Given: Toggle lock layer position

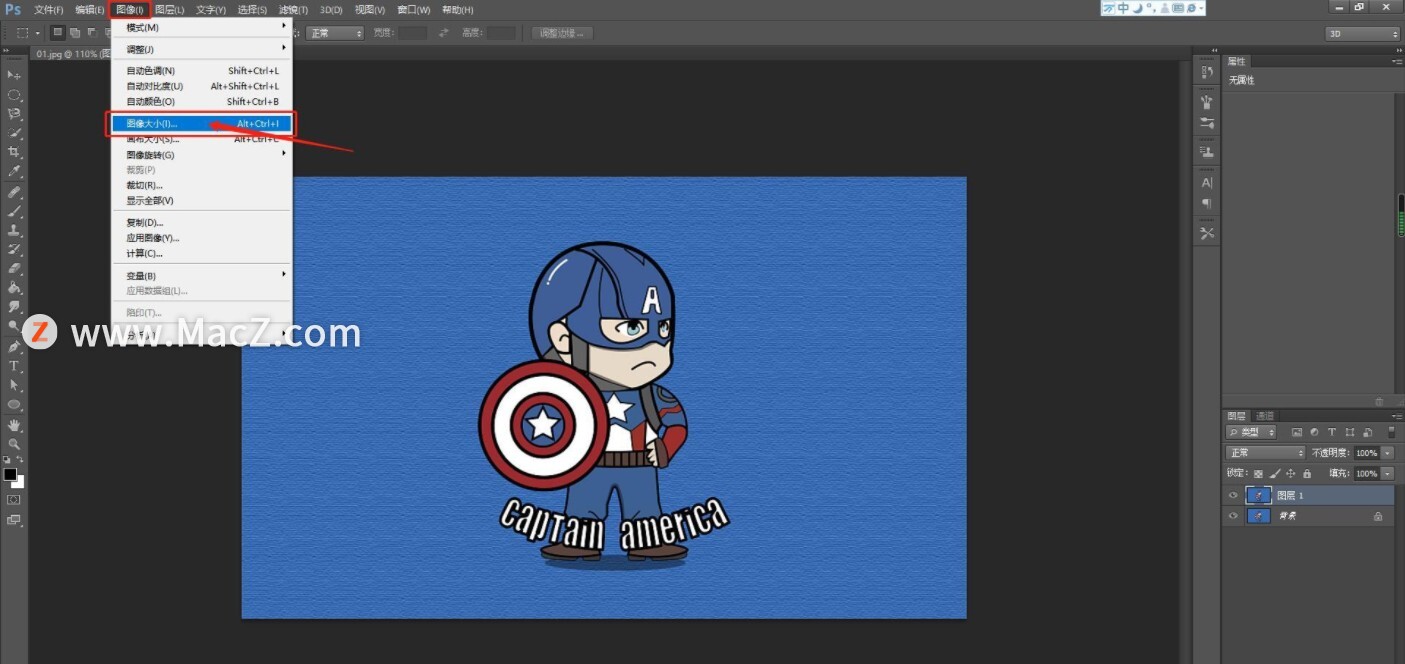Looking at the screenshot, I should pos(1290,474).
